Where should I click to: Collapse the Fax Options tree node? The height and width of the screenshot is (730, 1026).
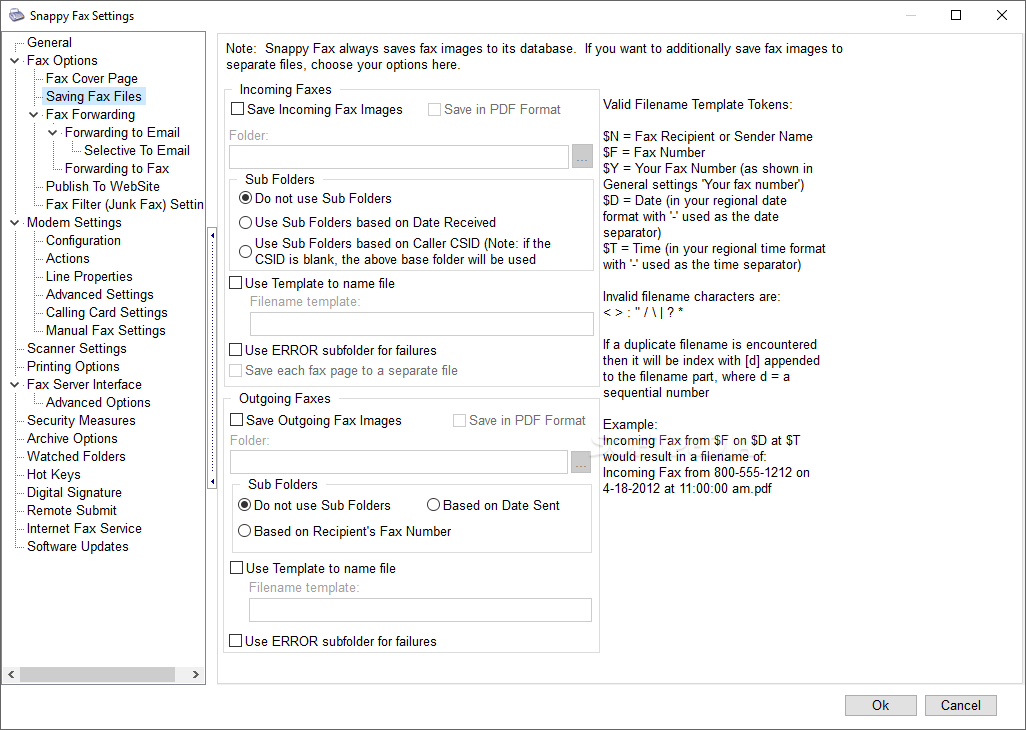point(15,61)
